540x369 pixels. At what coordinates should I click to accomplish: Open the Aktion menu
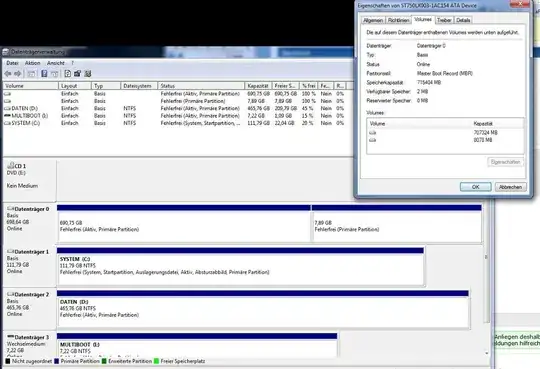pyautogui.click(x=32, y=63)
